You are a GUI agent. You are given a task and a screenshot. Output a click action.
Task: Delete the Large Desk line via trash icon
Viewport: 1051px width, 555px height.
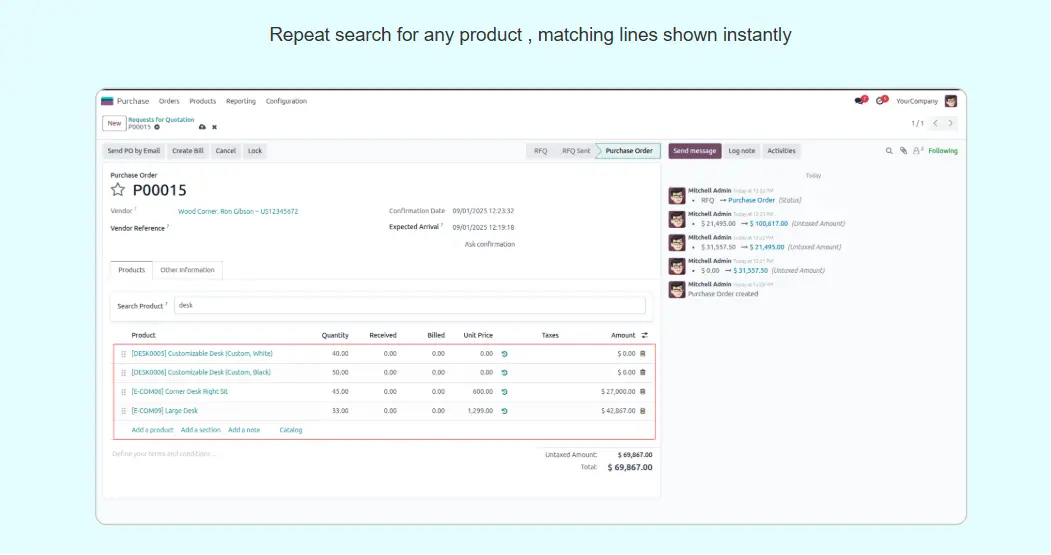pyautogui.click(x=643, y=411)
